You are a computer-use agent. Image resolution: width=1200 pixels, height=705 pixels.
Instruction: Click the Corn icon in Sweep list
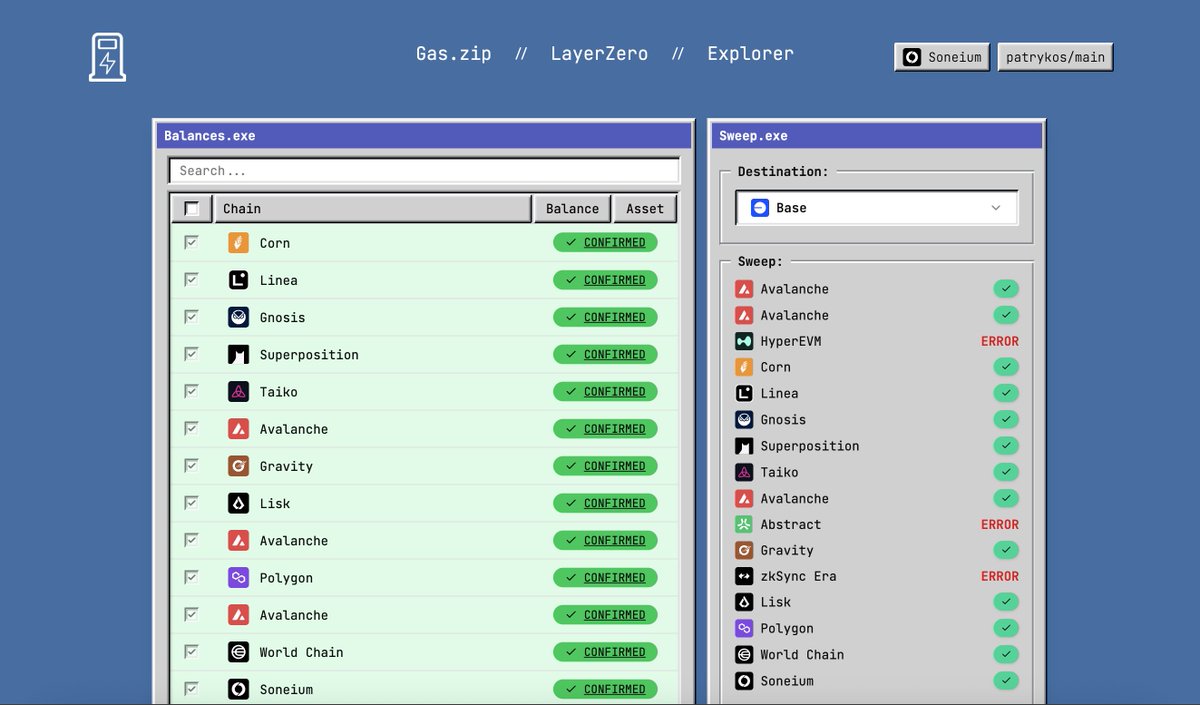tap(744, 367)
